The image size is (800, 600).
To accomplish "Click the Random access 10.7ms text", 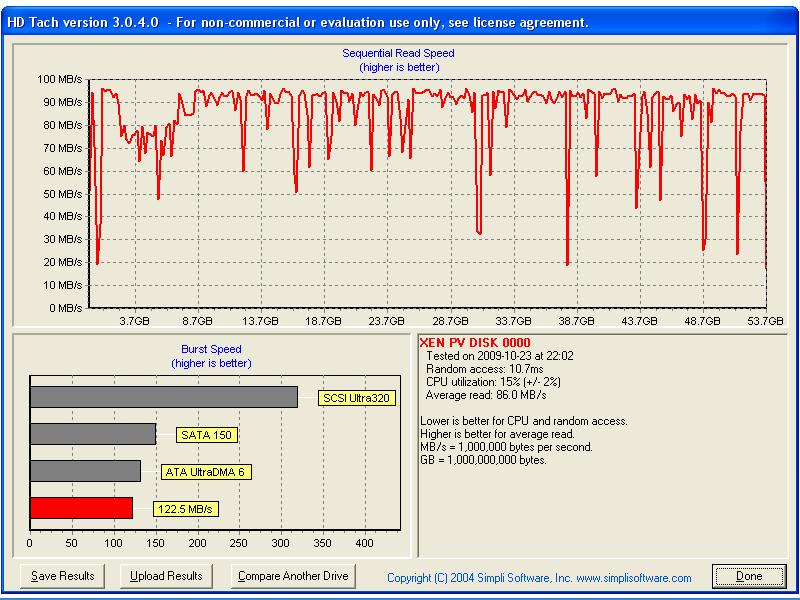I will (479, 369).
